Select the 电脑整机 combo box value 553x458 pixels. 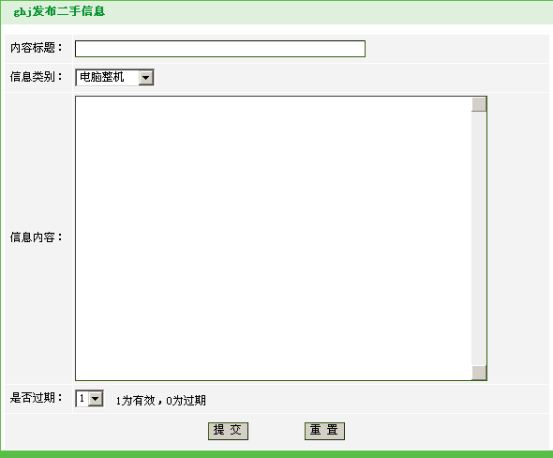(107, 78)
